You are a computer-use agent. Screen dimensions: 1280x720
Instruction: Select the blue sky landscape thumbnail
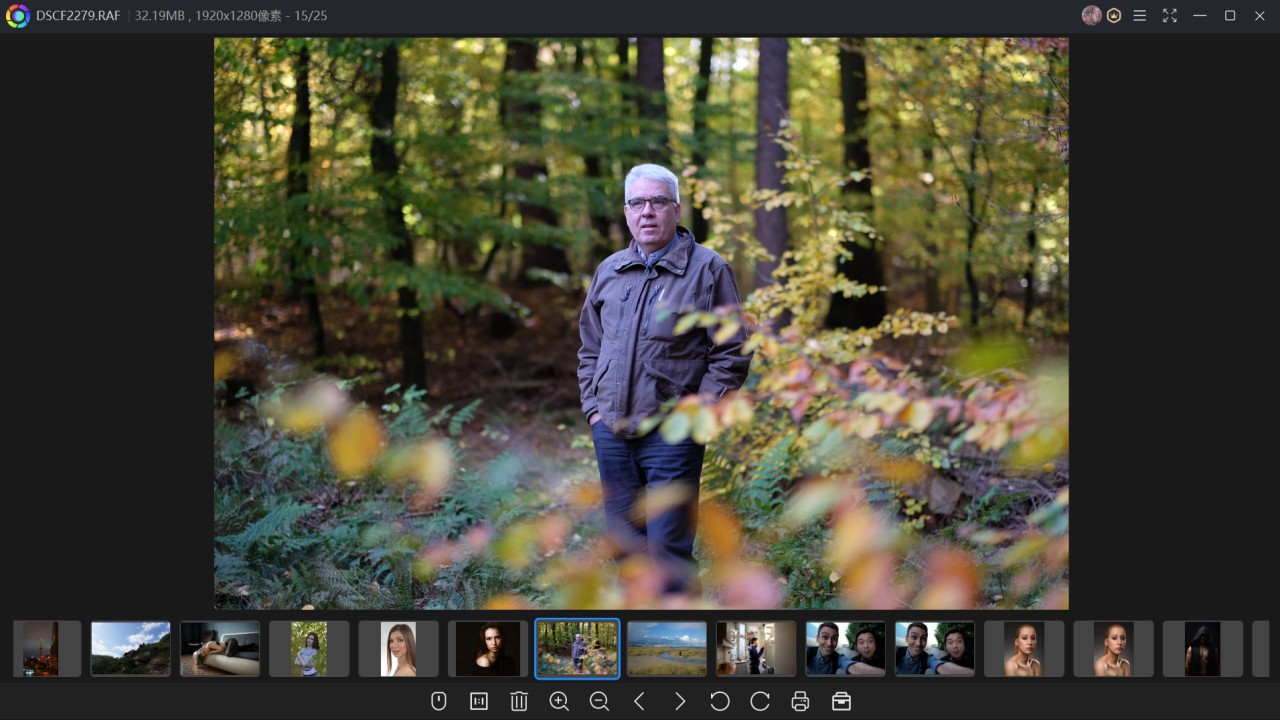click(130, 648)
